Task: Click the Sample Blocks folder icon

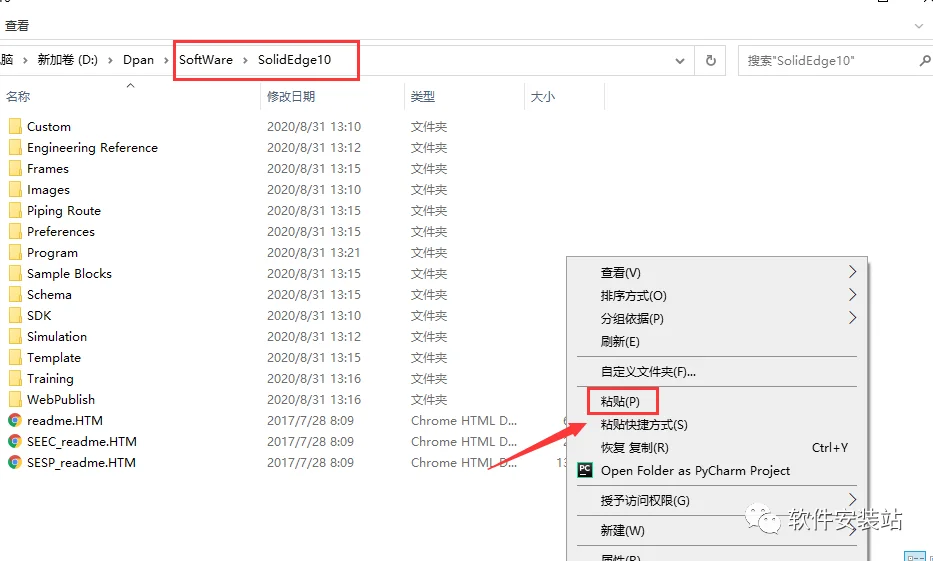Action: coord(15,274)
